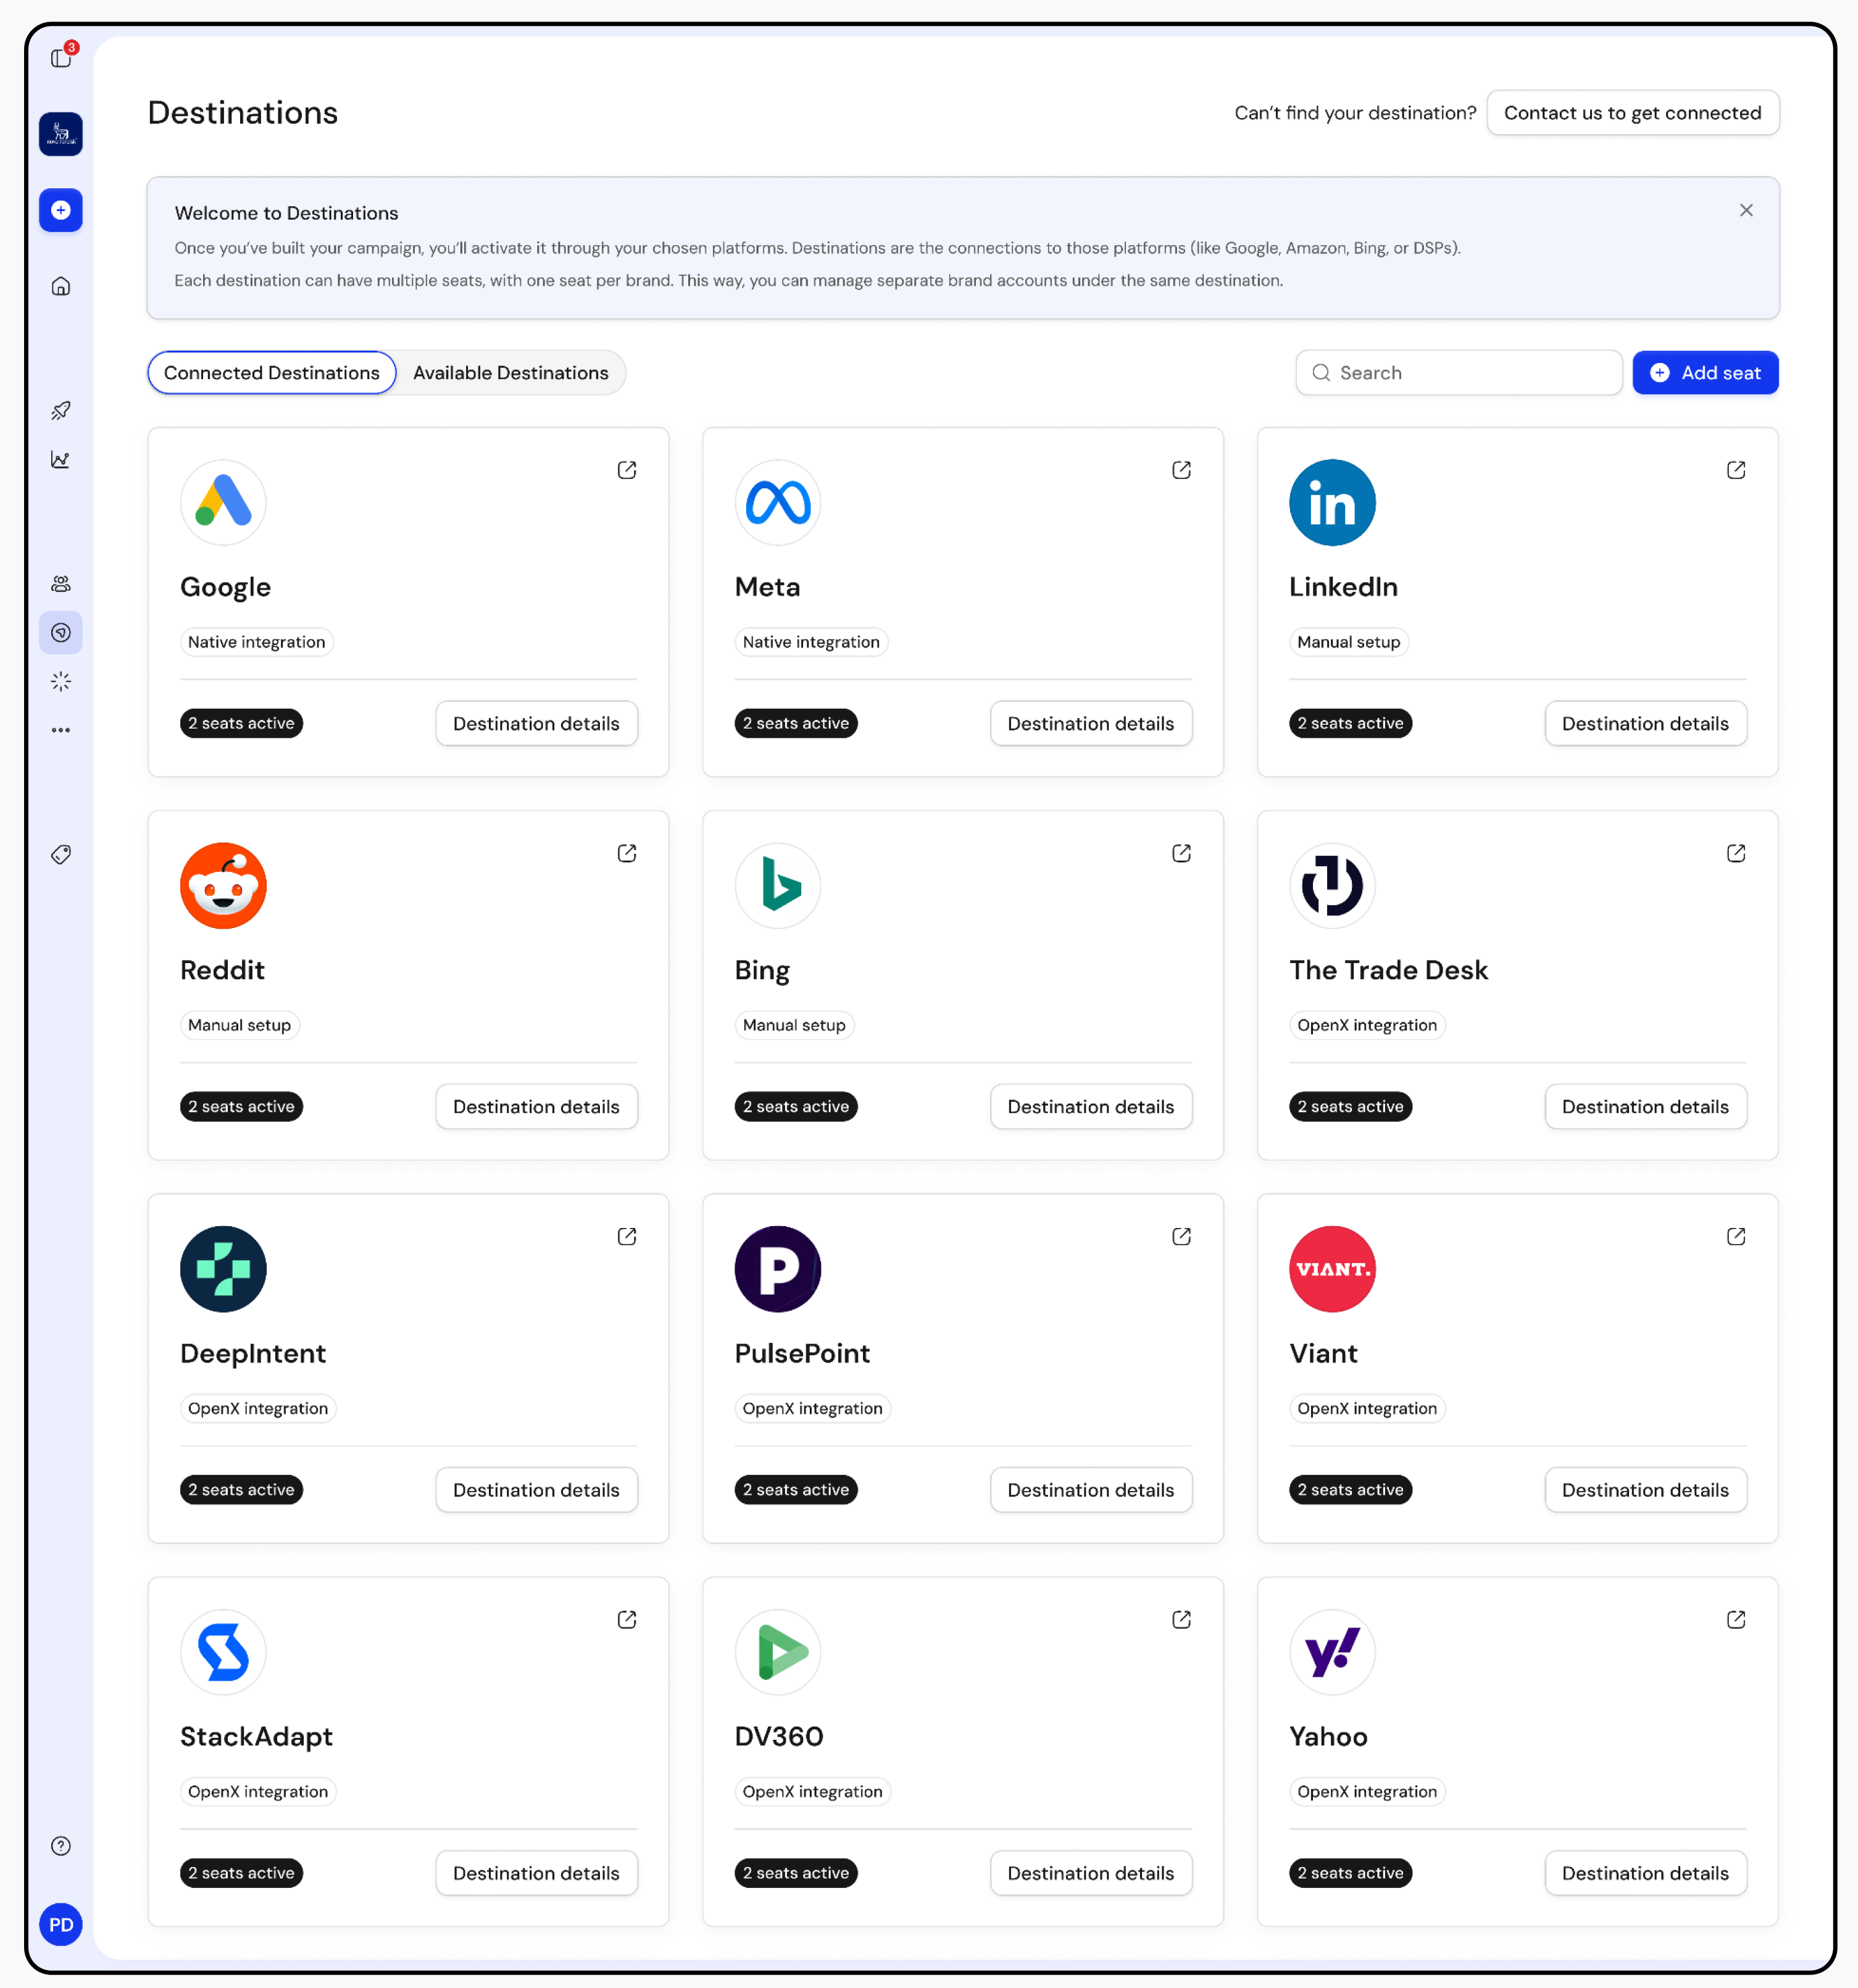The image size is (1858, 1988).
Task: Dismiss the Welcome to Destinations banner
Action: pyautogui.click(x=1746, y=210)
